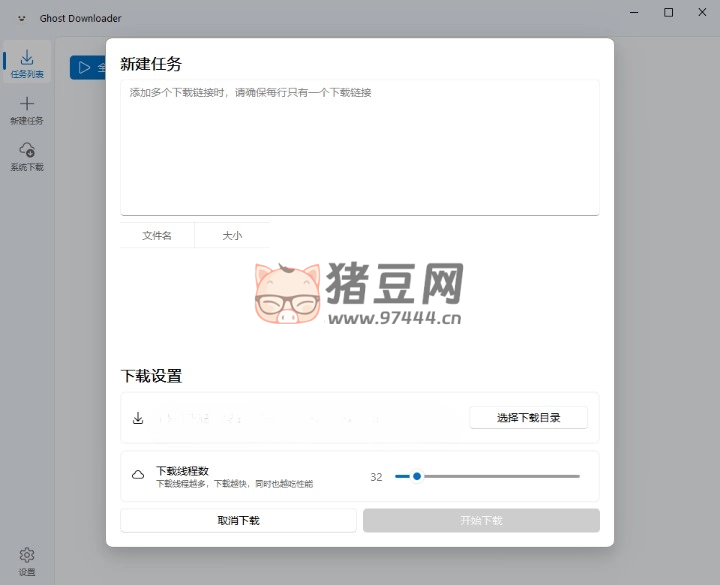Viewport: 720px width, 585px height.
Task: Click the far right end of thread slider
Action: pos(578,476)
